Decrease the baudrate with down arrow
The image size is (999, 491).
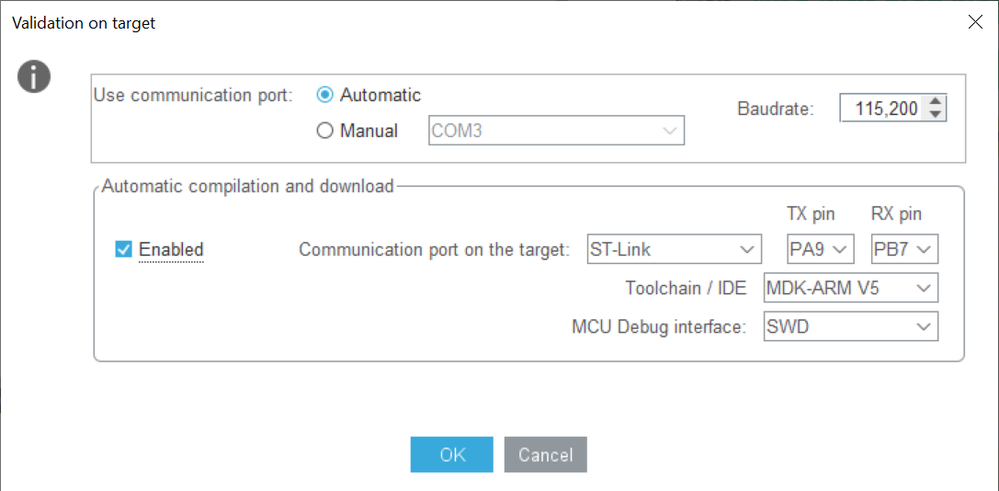click(936, 114)
